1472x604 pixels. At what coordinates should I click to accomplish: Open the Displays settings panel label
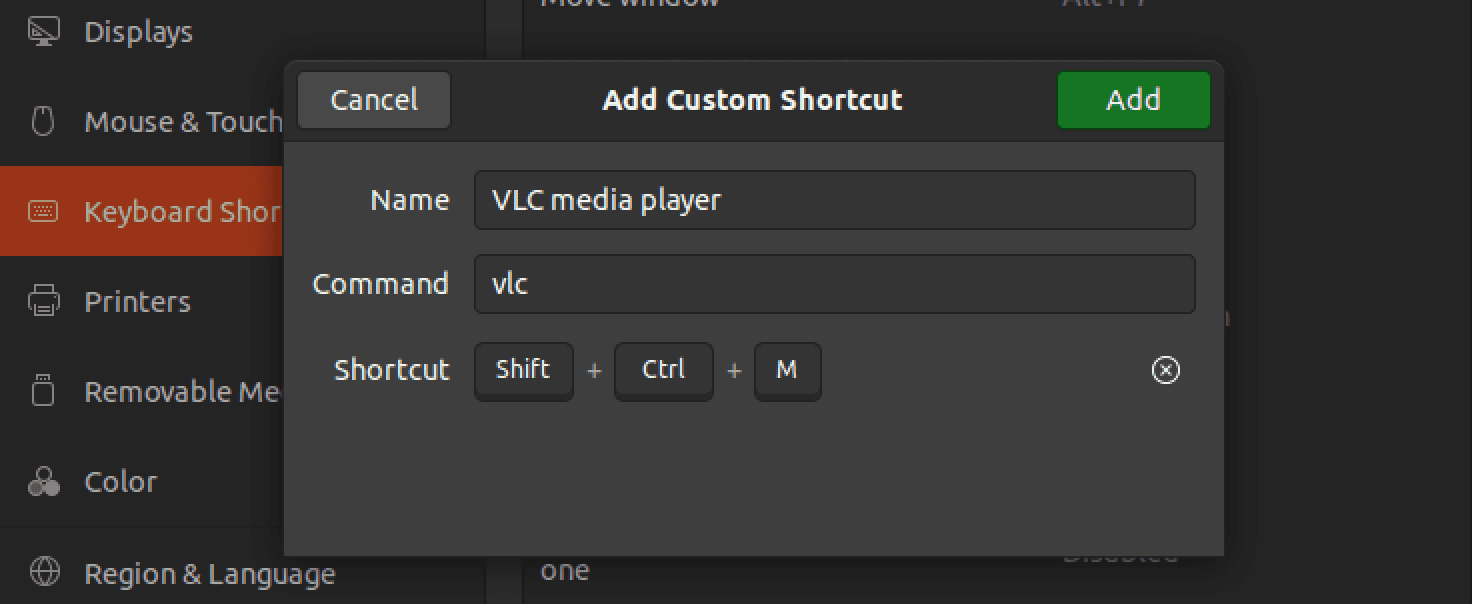138,32
